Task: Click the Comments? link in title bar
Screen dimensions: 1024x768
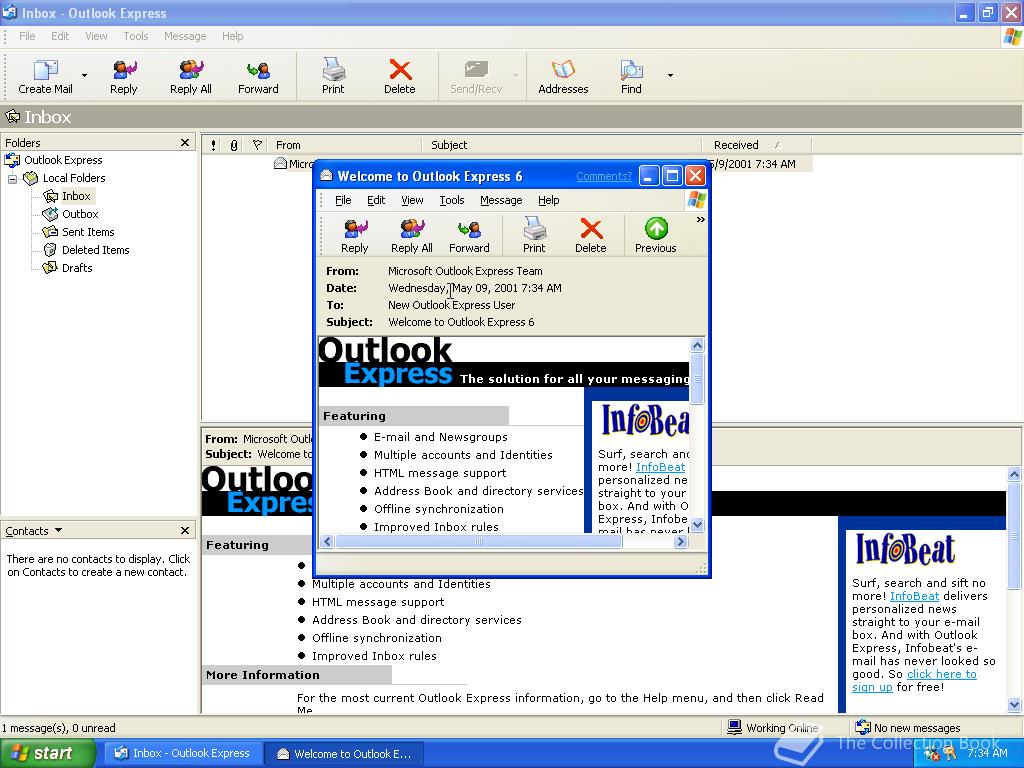Action: click(x=603, y=176)
